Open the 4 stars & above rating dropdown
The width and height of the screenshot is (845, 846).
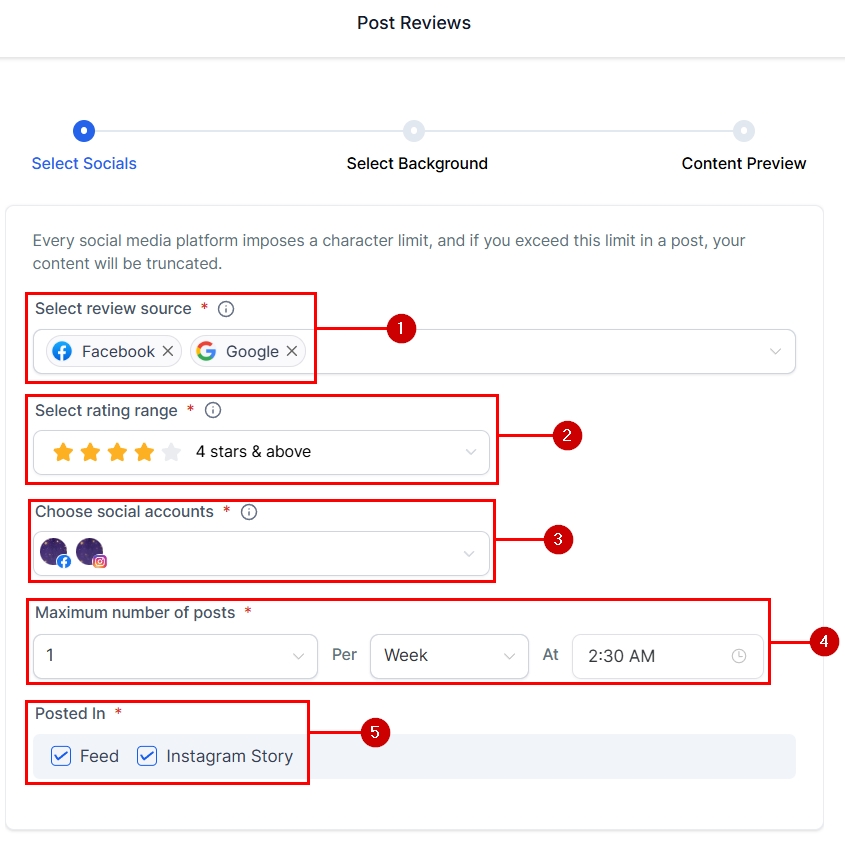[x=471, y=452]
